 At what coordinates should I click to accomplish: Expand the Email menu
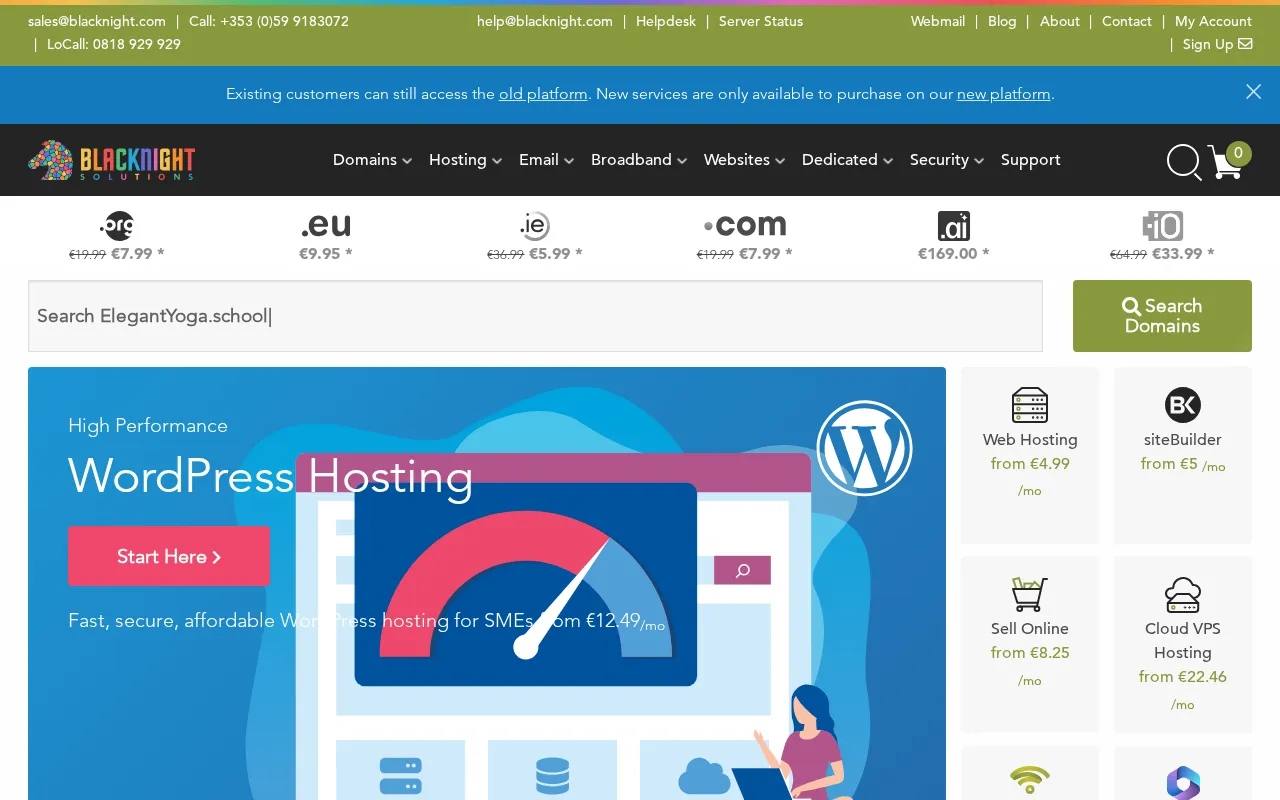coord(546,160)
